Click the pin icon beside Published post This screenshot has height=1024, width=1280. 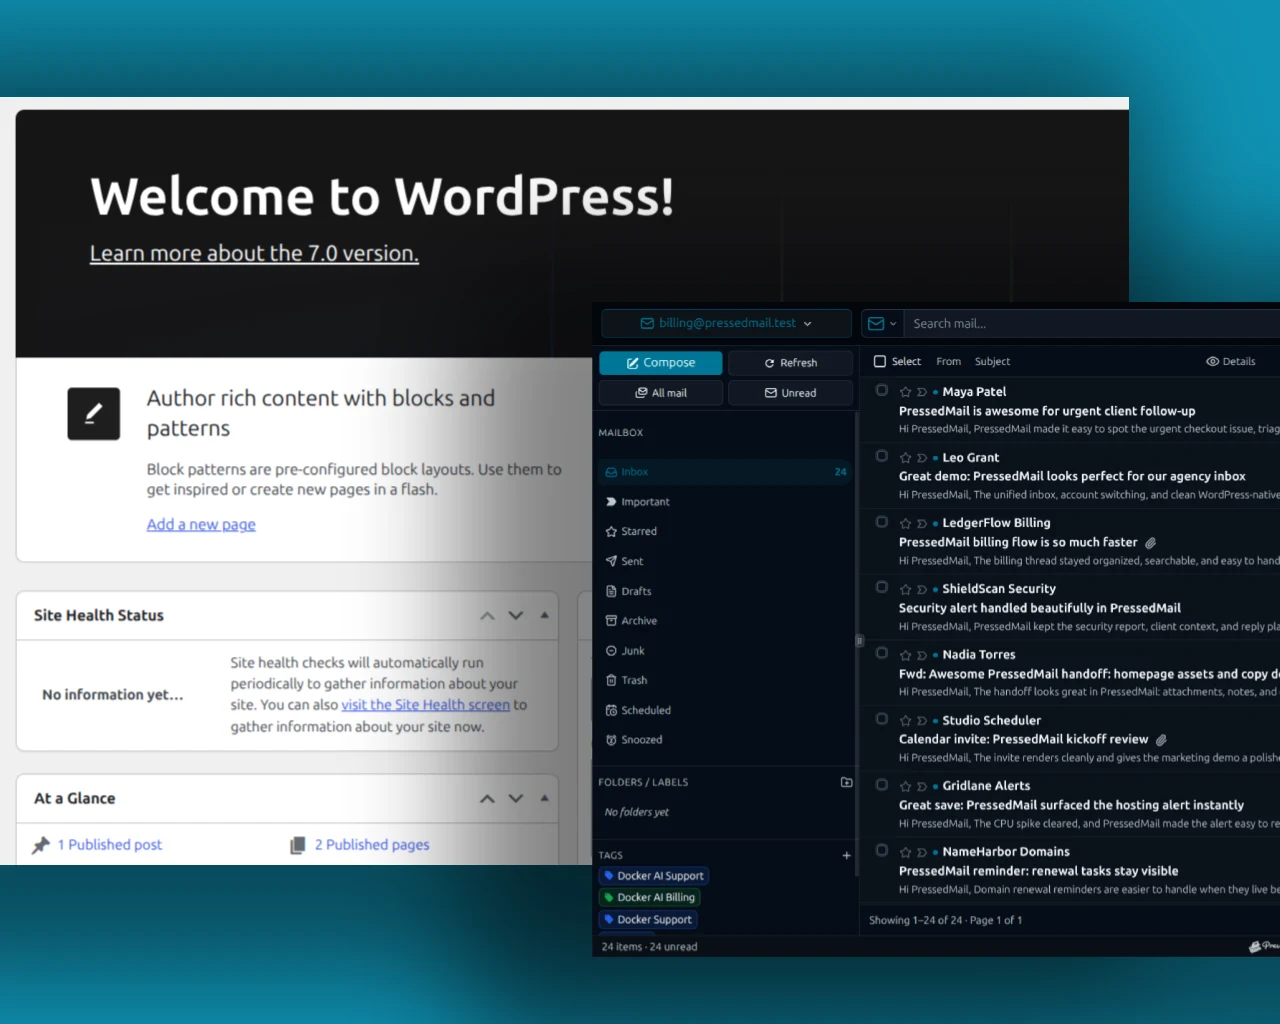coord(41,845)
